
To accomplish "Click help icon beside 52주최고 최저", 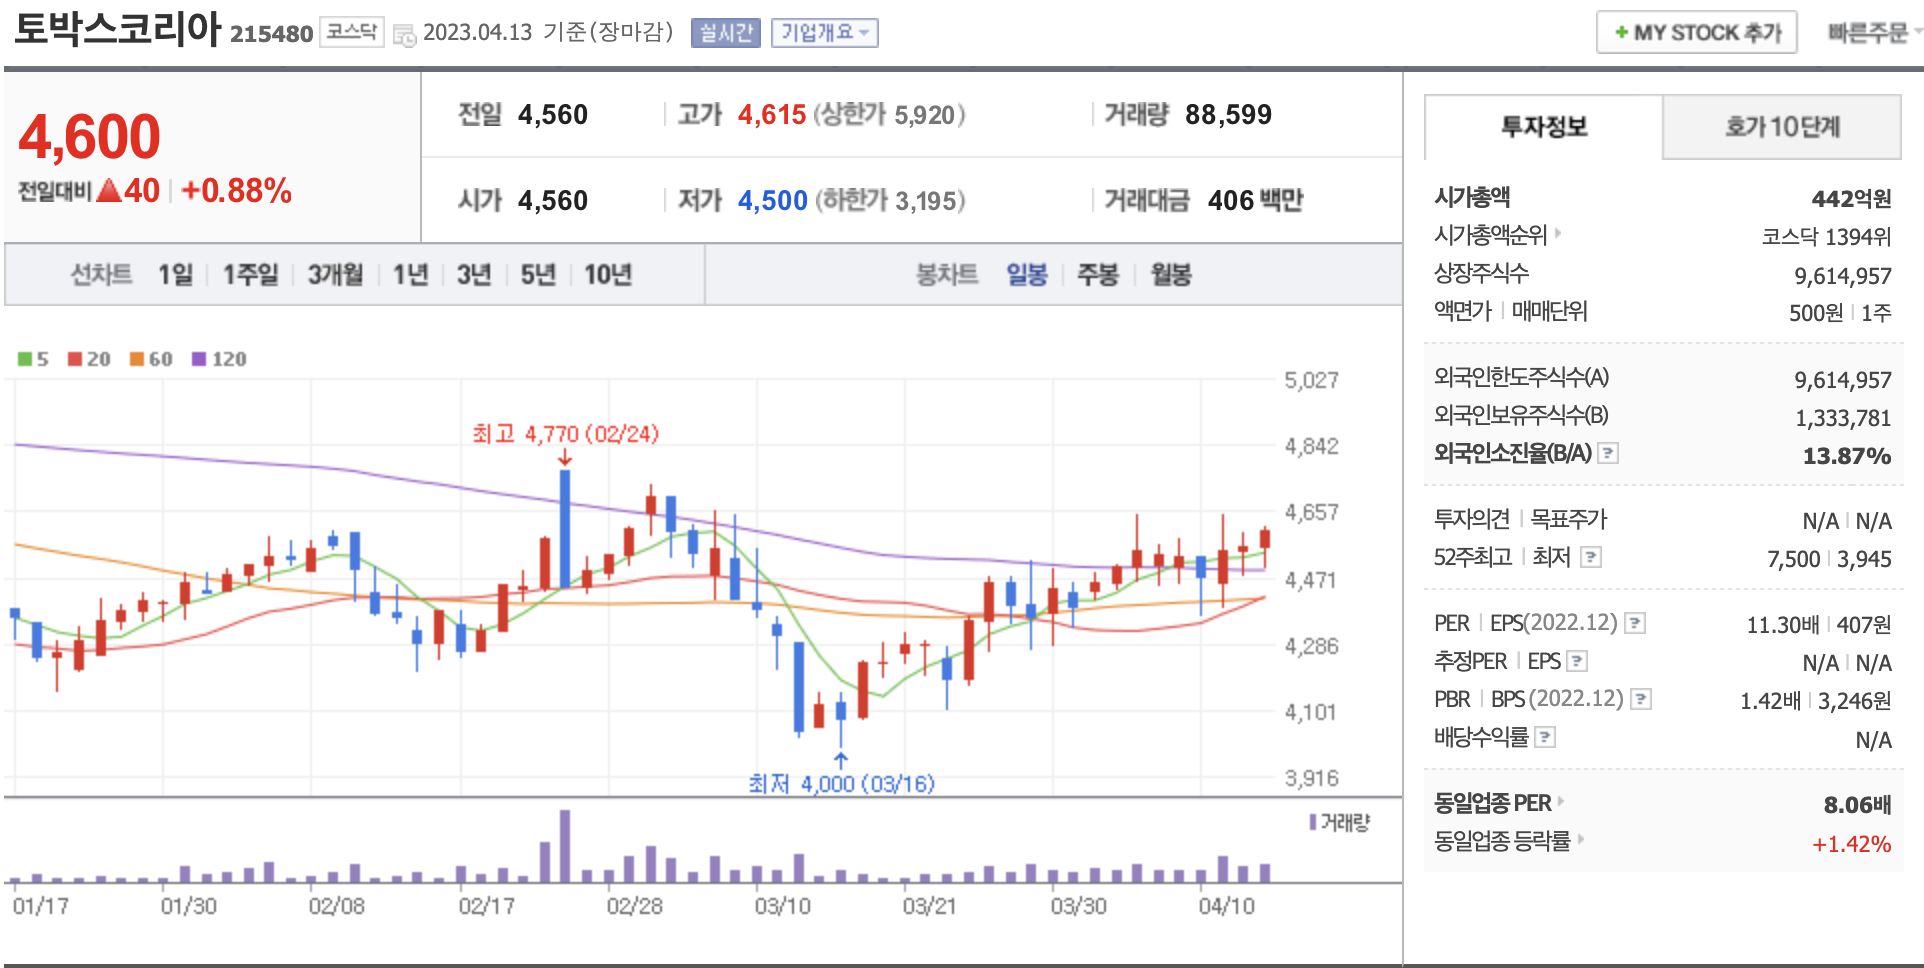I will coord(1590,557).
